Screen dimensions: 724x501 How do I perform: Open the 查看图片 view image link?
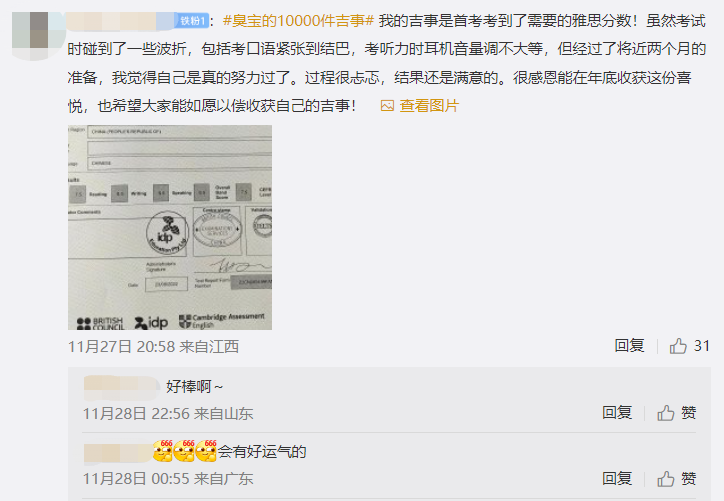[x=429, y=106]
